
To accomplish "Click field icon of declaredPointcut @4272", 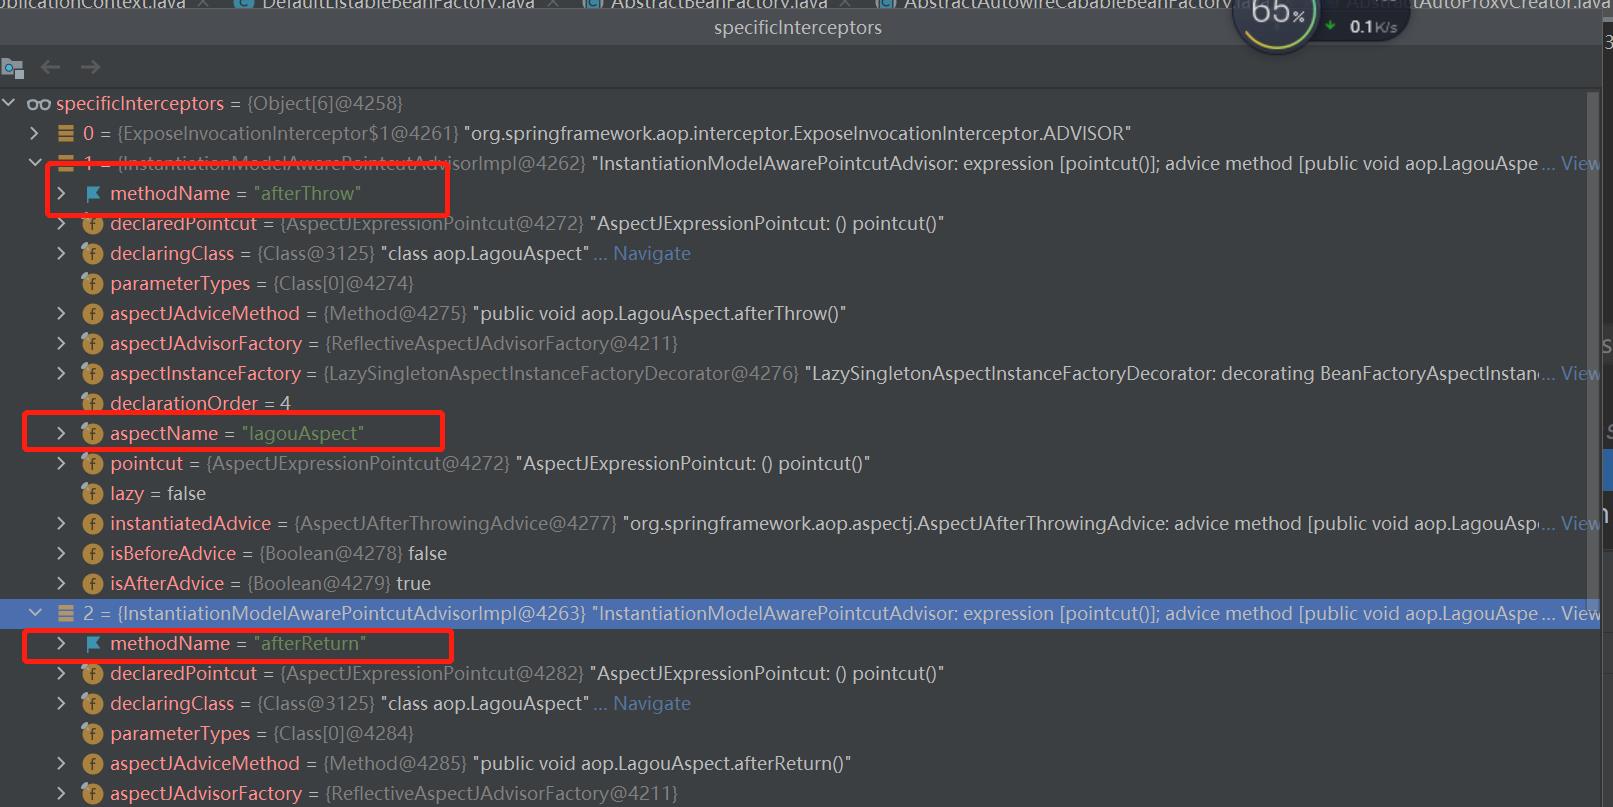I will (x=93, y=223).
